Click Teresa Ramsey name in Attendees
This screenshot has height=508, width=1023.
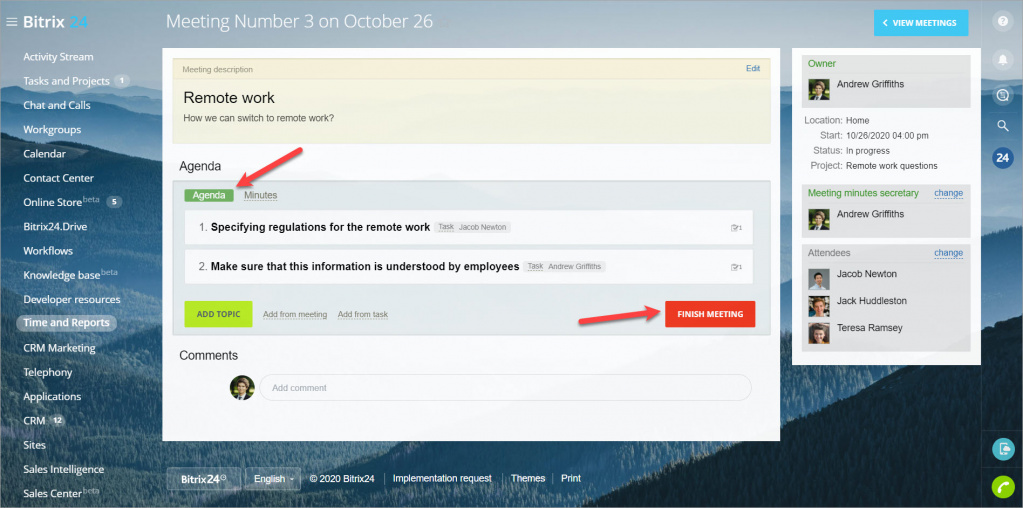[x=870, y=327]
